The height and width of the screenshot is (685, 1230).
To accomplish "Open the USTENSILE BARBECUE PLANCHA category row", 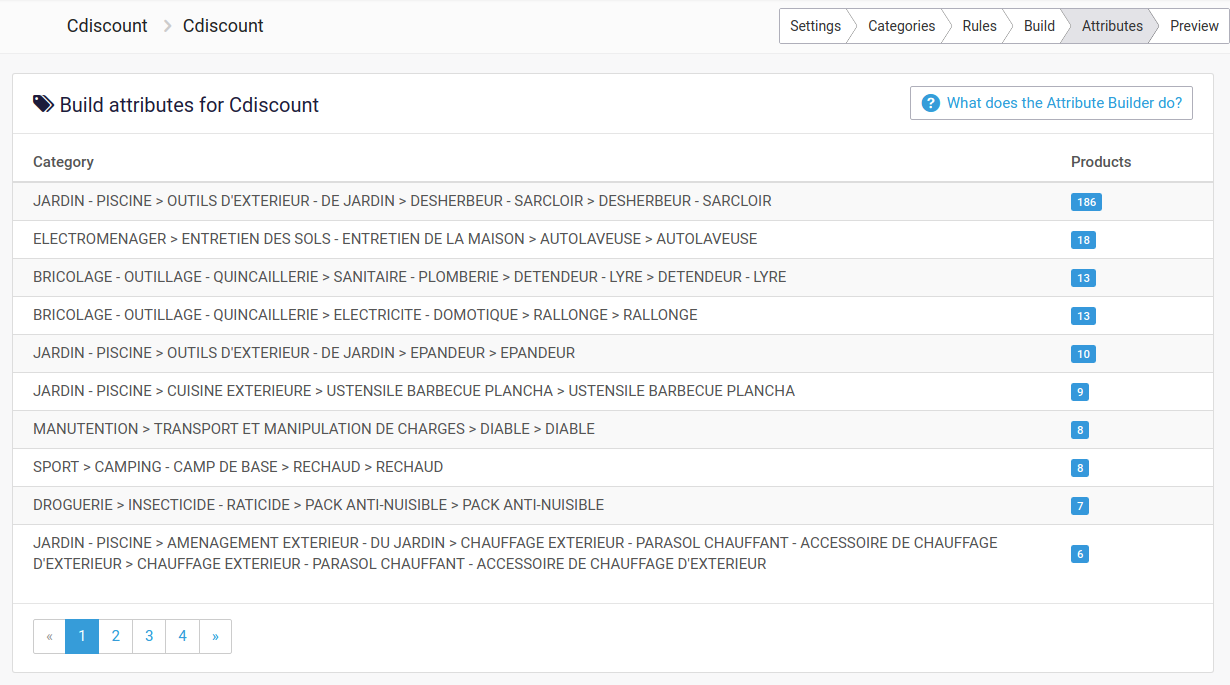I will pos(614,391).
